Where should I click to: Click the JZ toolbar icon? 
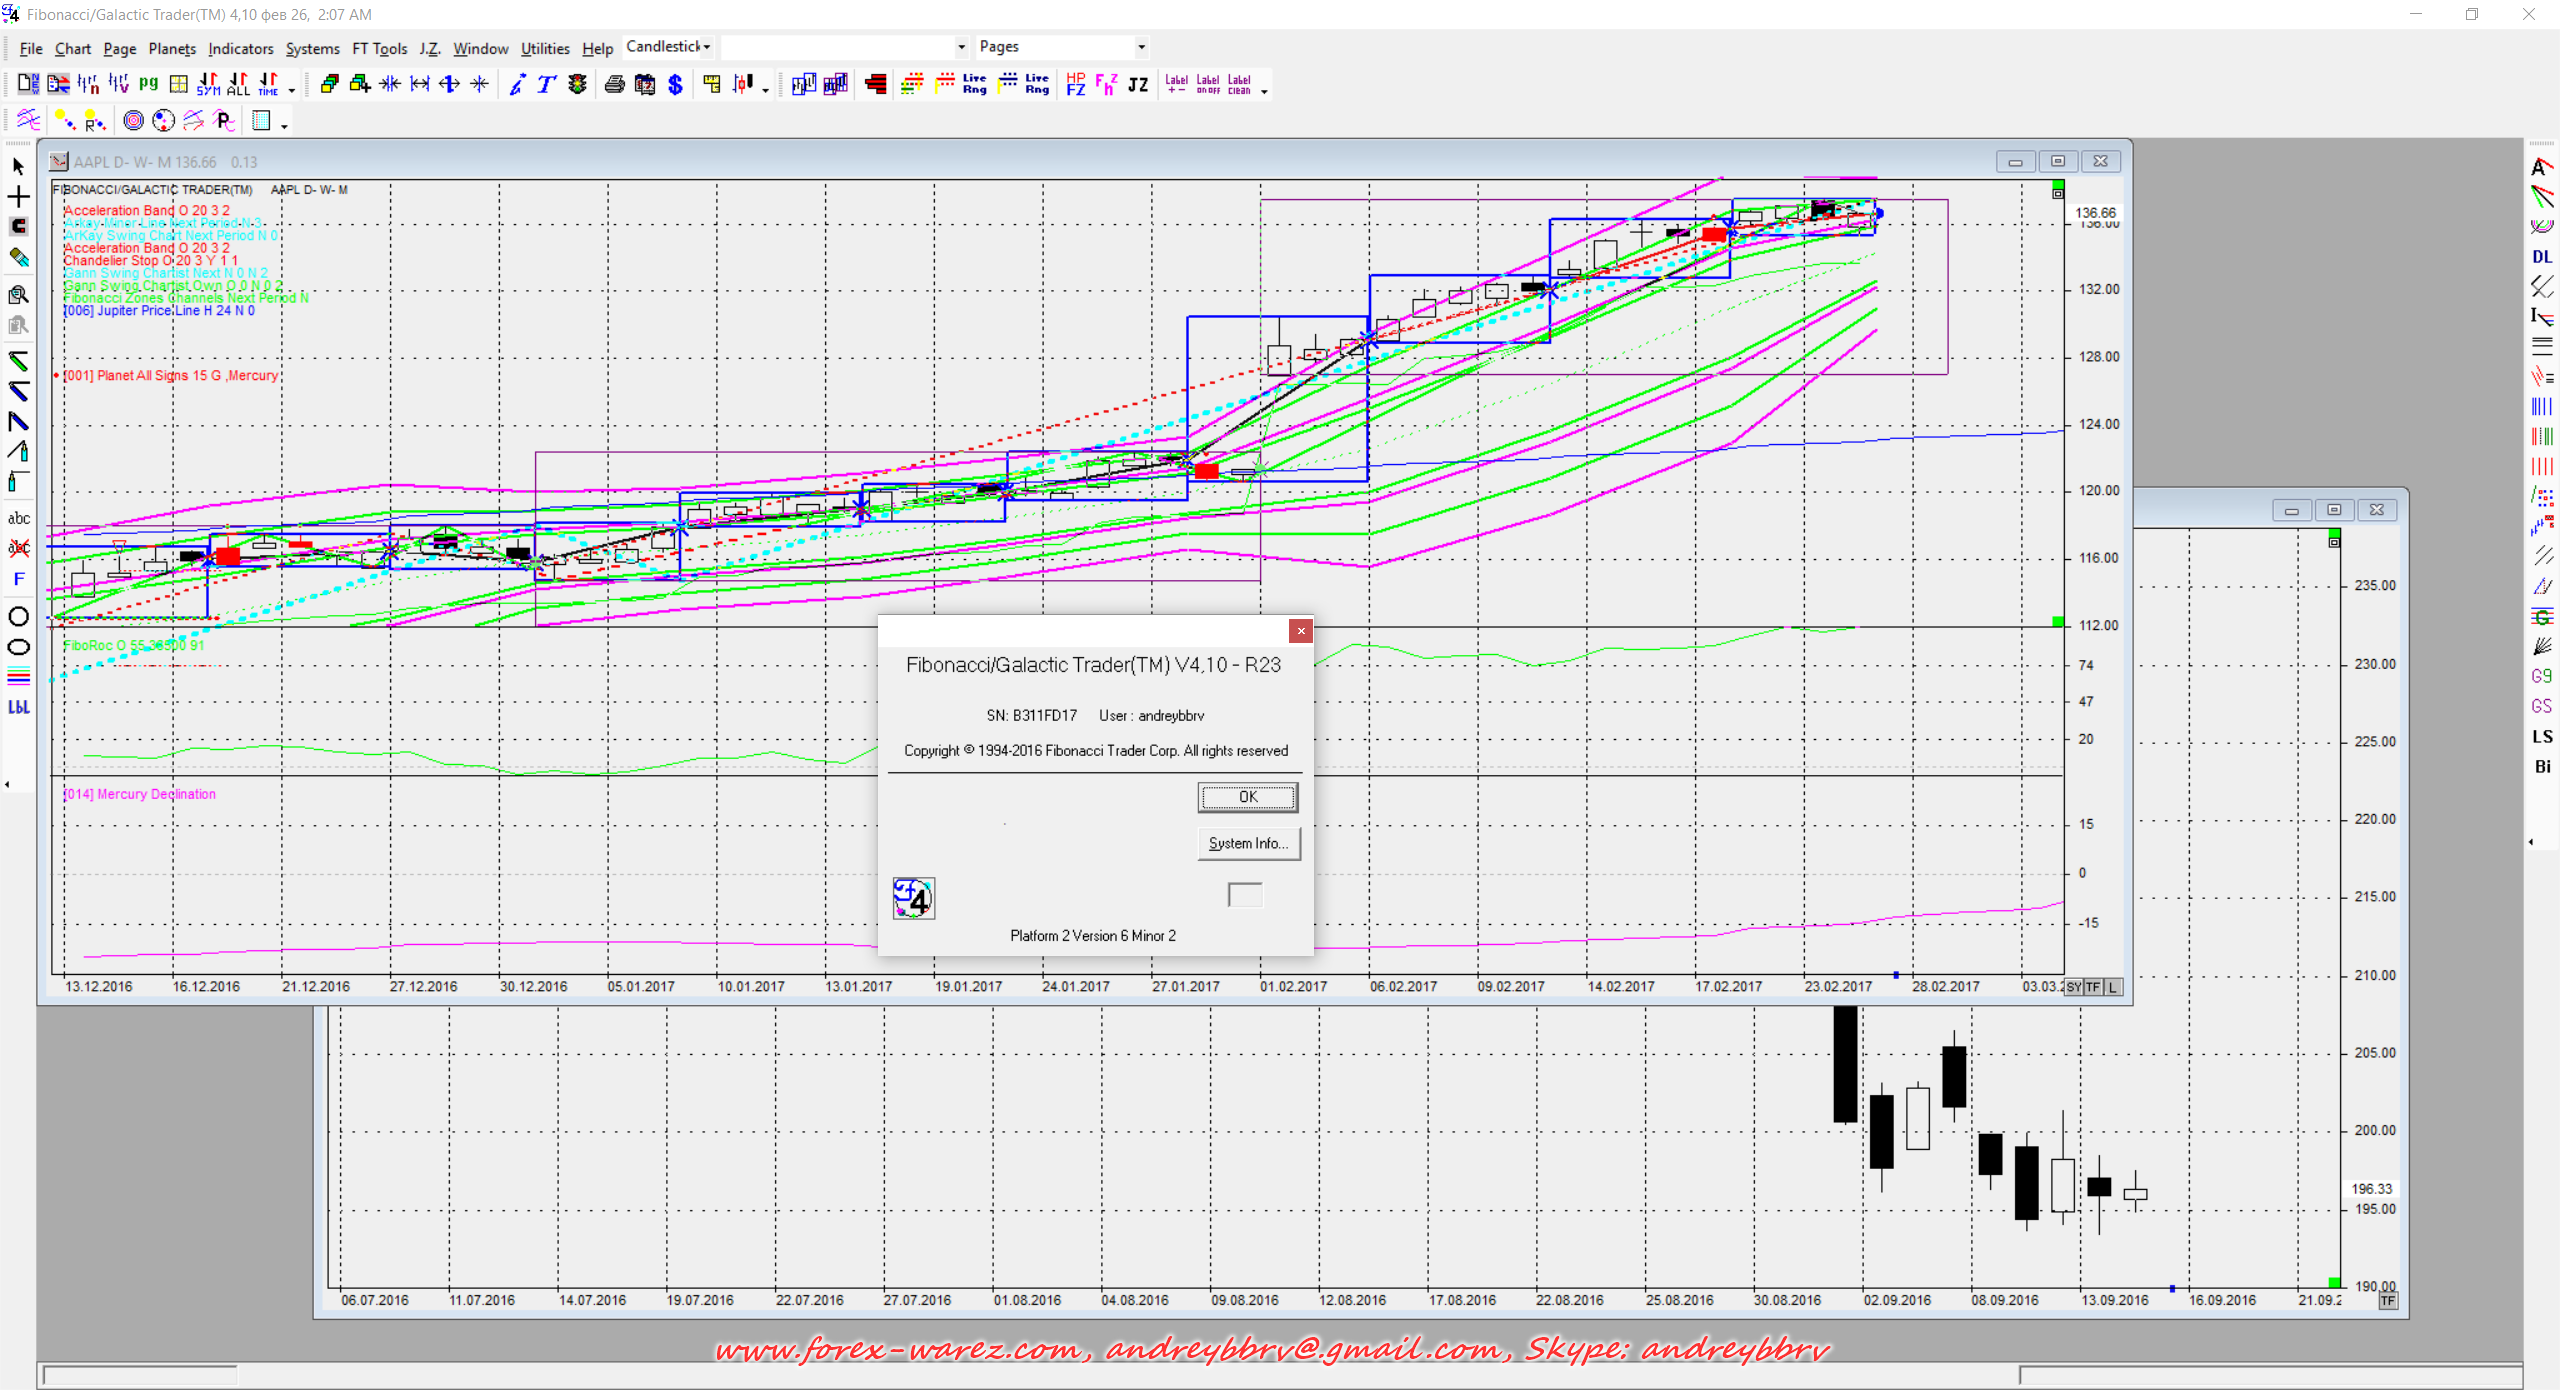click(1138, 85)
